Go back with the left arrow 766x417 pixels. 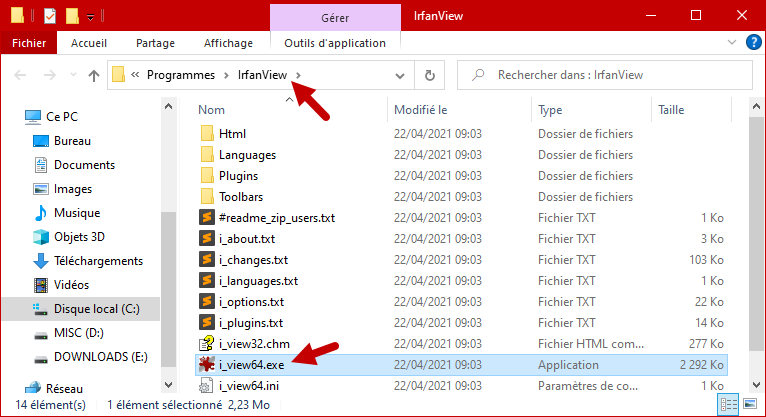[x=21, y=75]
